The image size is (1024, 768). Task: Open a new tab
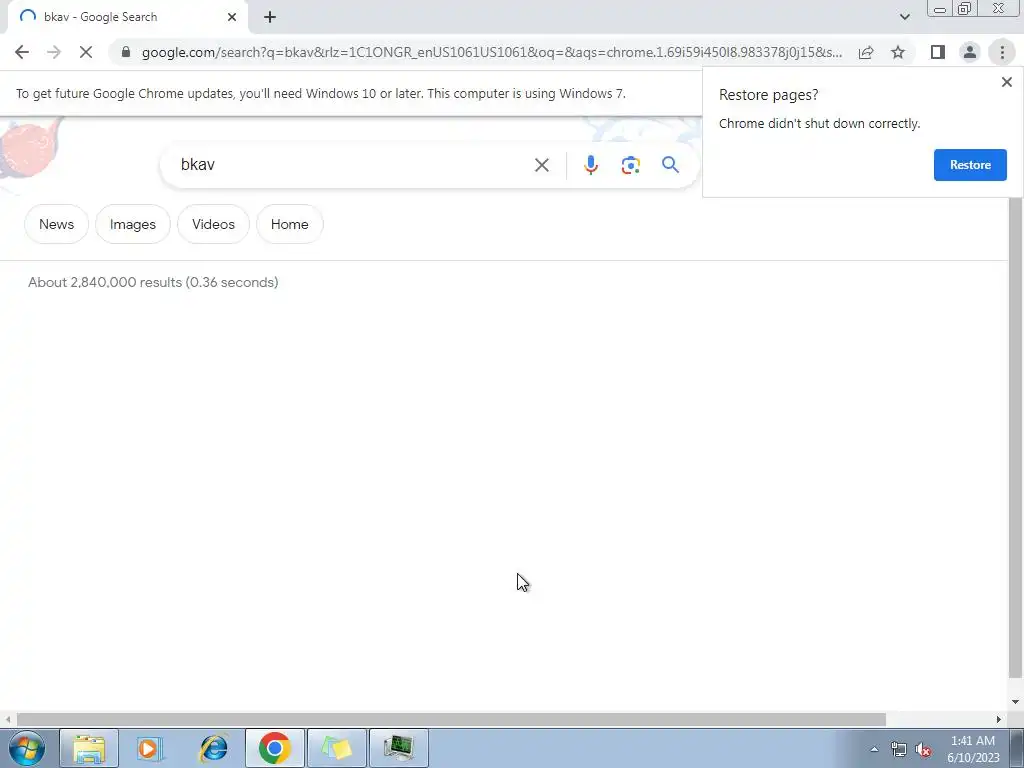click(x=270, y=17)
